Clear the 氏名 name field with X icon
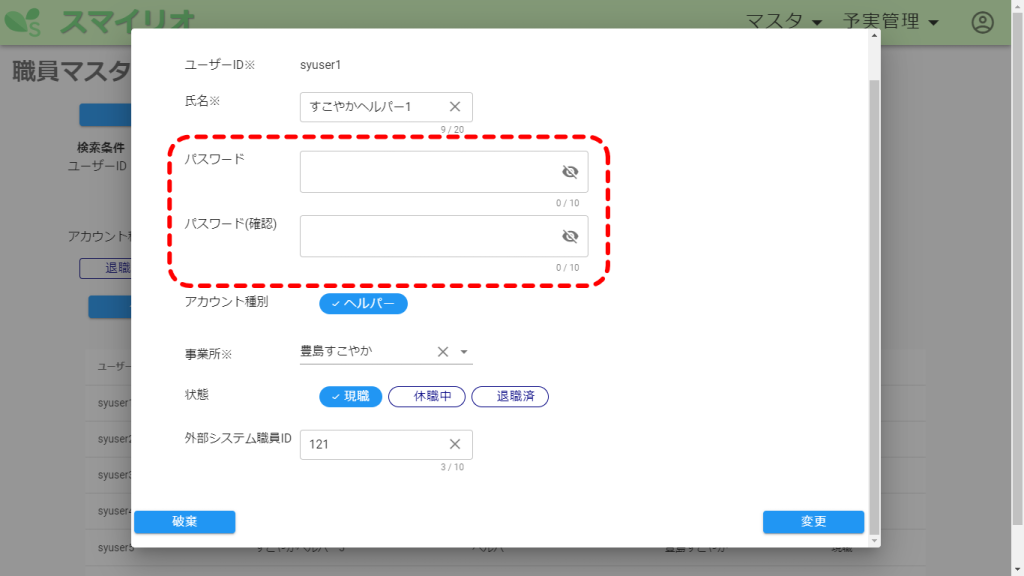The width and height of the screenshot is (1024, 576). pyautogui.click(x=454, y=107)
